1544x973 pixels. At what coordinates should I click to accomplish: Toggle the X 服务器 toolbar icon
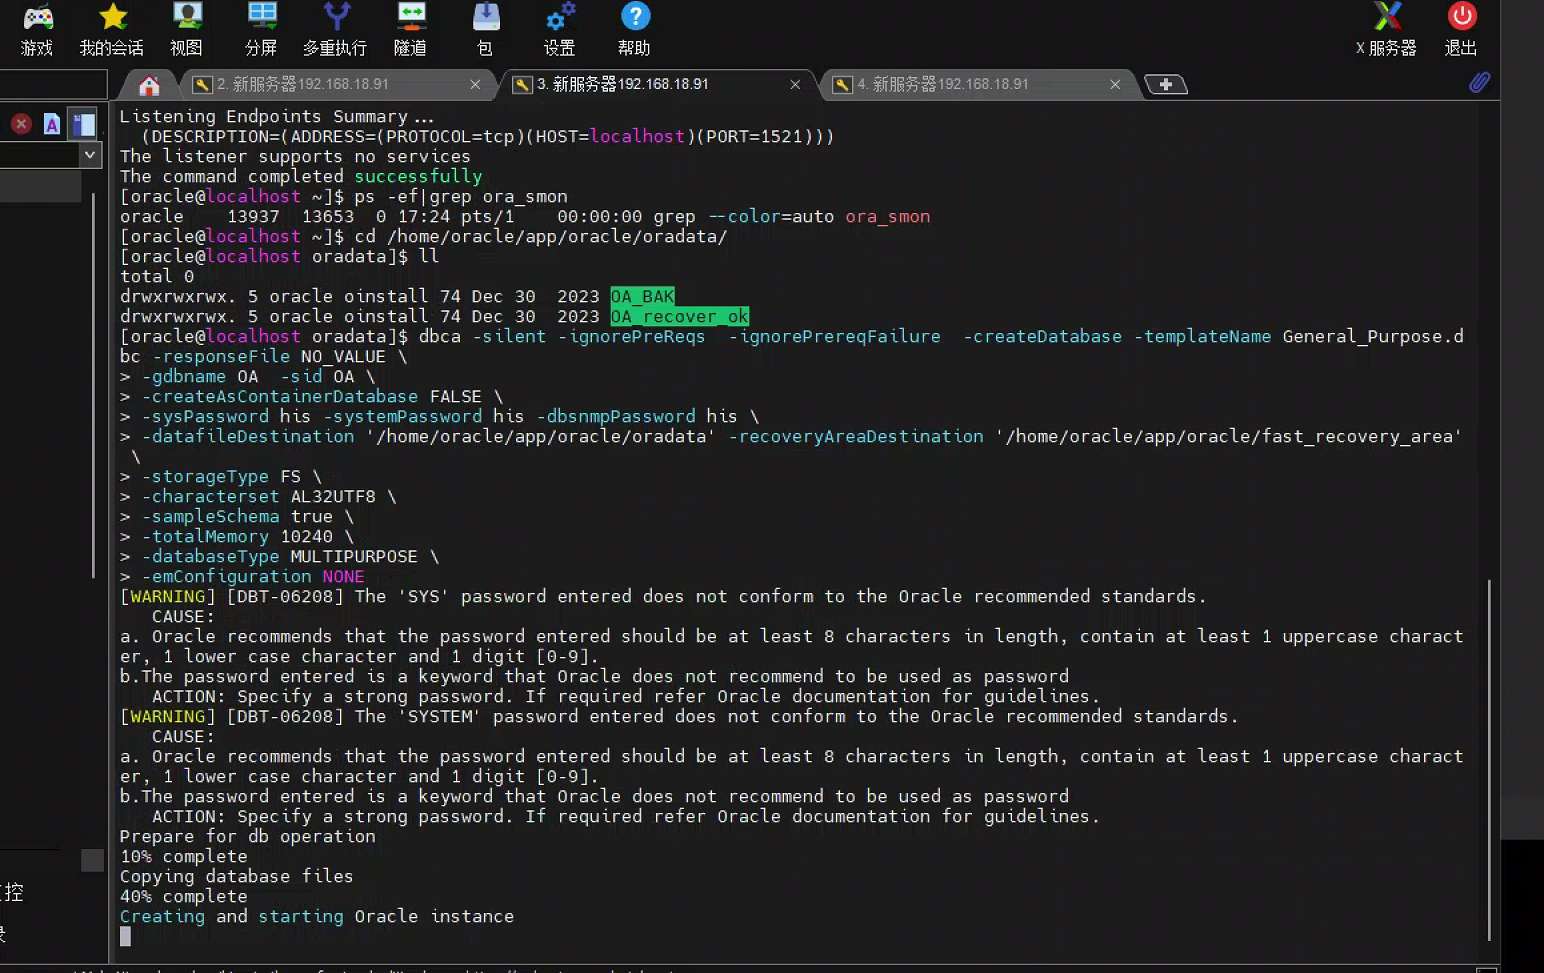1386,30
